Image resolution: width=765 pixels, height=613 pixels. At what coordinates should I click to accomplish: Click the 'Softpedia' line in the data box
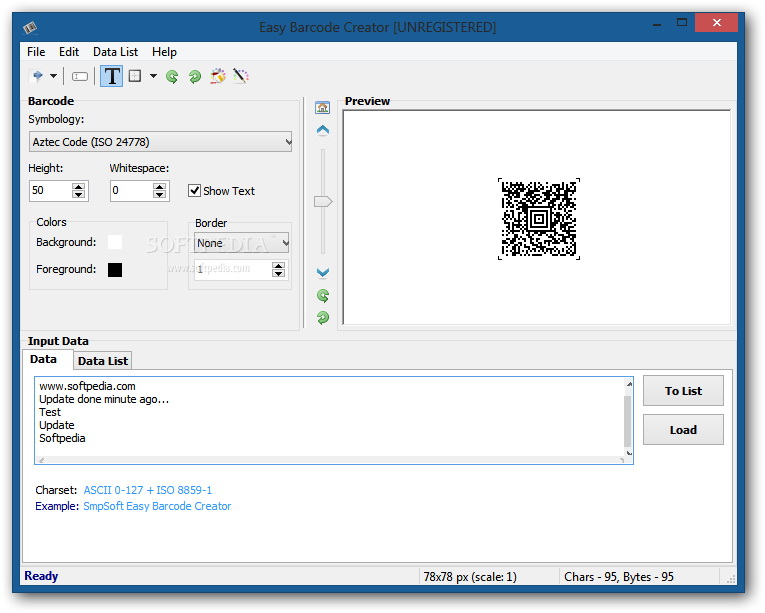click(62, 438)
